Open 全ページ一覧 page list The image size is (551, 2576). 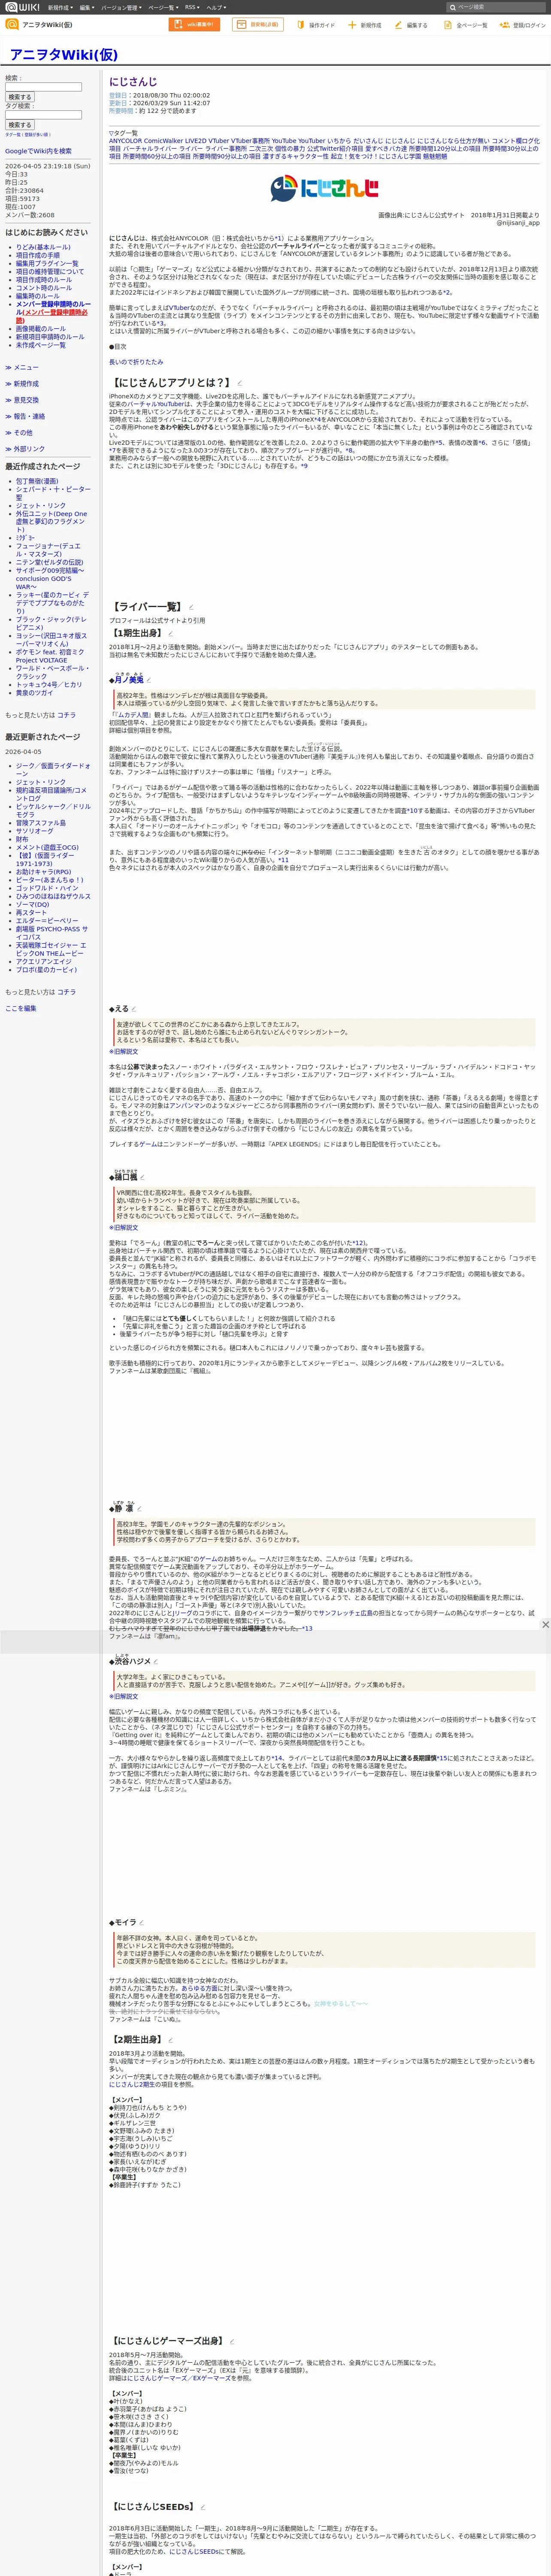tap(466, 25)
